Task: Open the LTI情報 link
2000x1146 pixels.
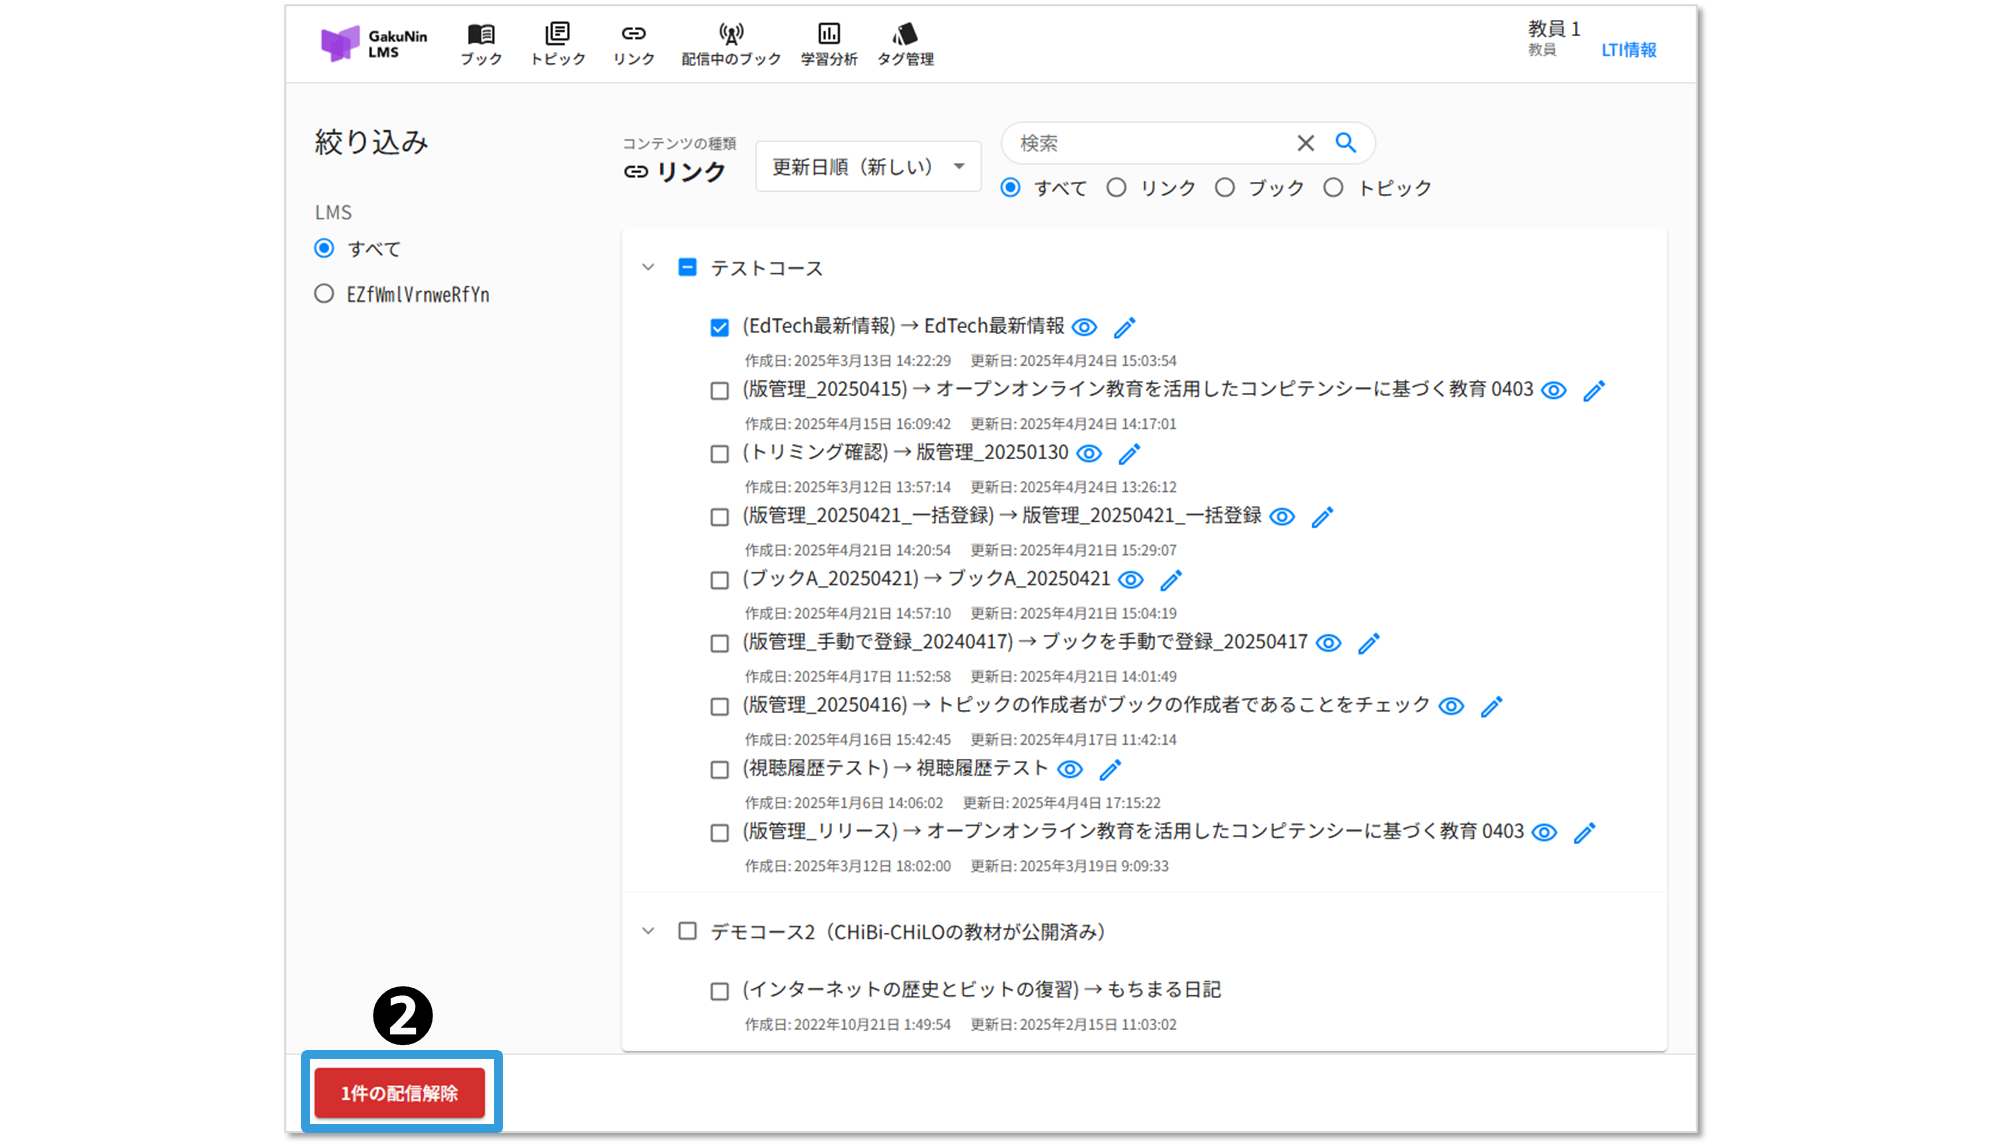Action: pos(1628,50)
